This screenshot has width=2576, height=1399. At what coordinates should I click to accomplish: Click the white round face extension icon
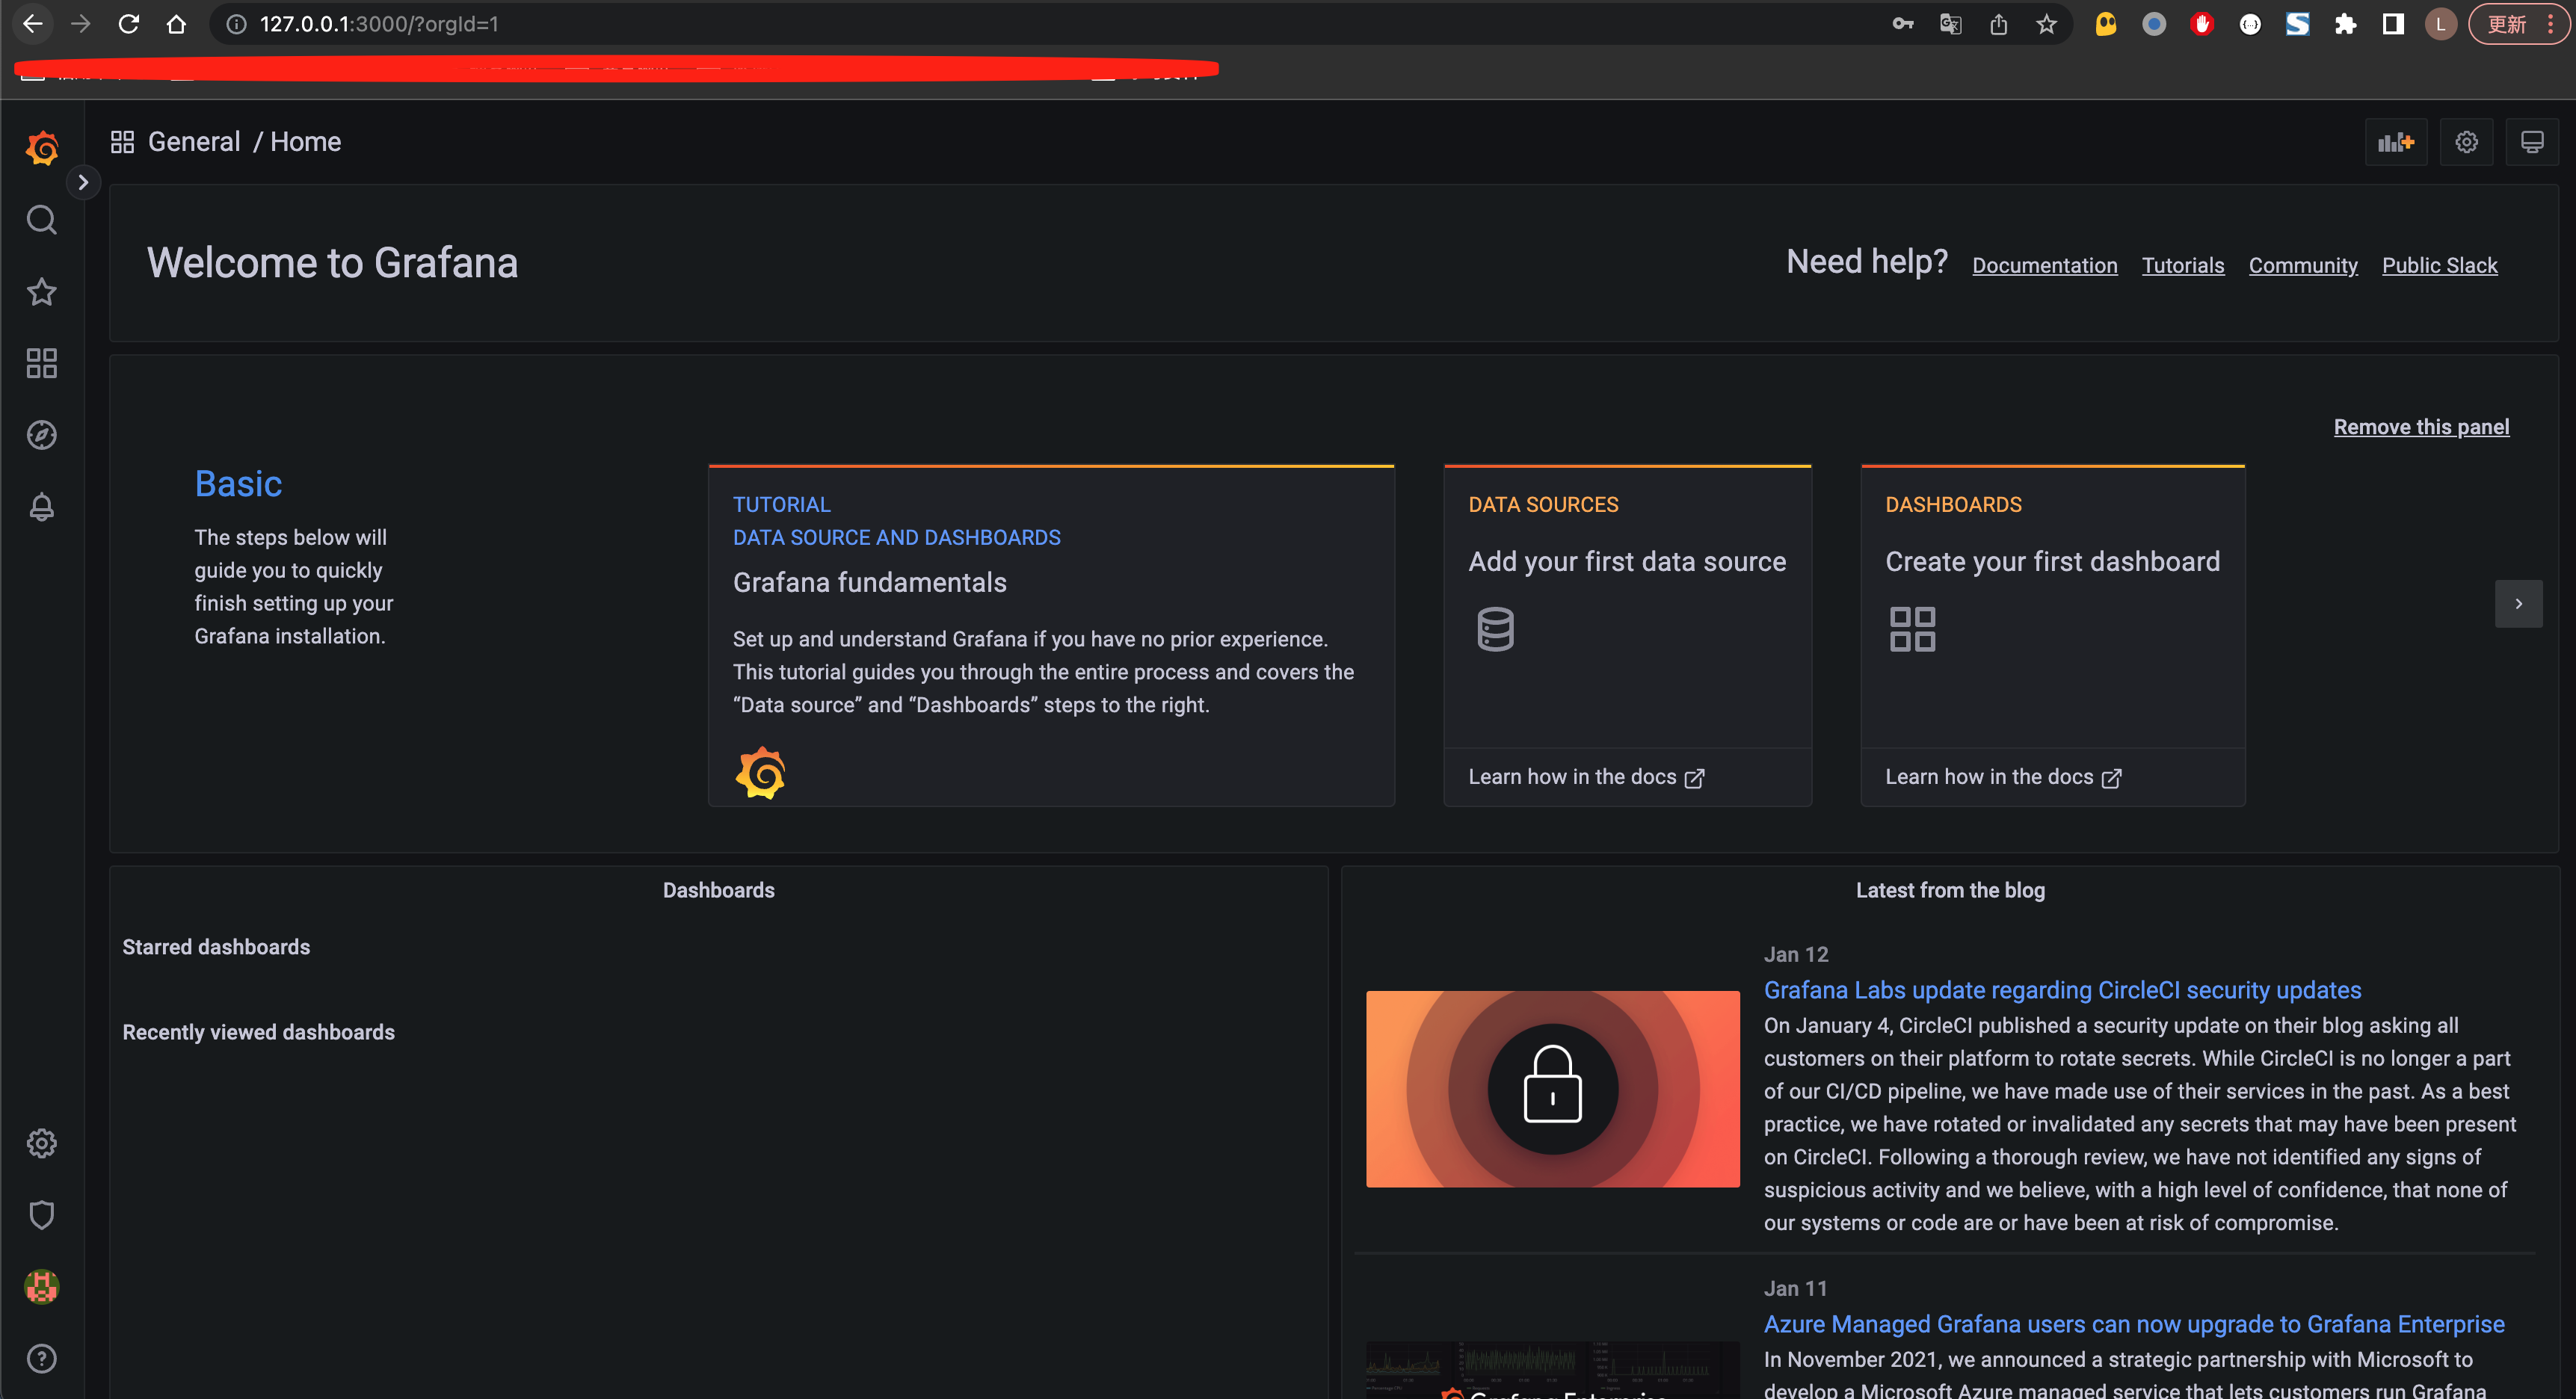coord(2249,24)
